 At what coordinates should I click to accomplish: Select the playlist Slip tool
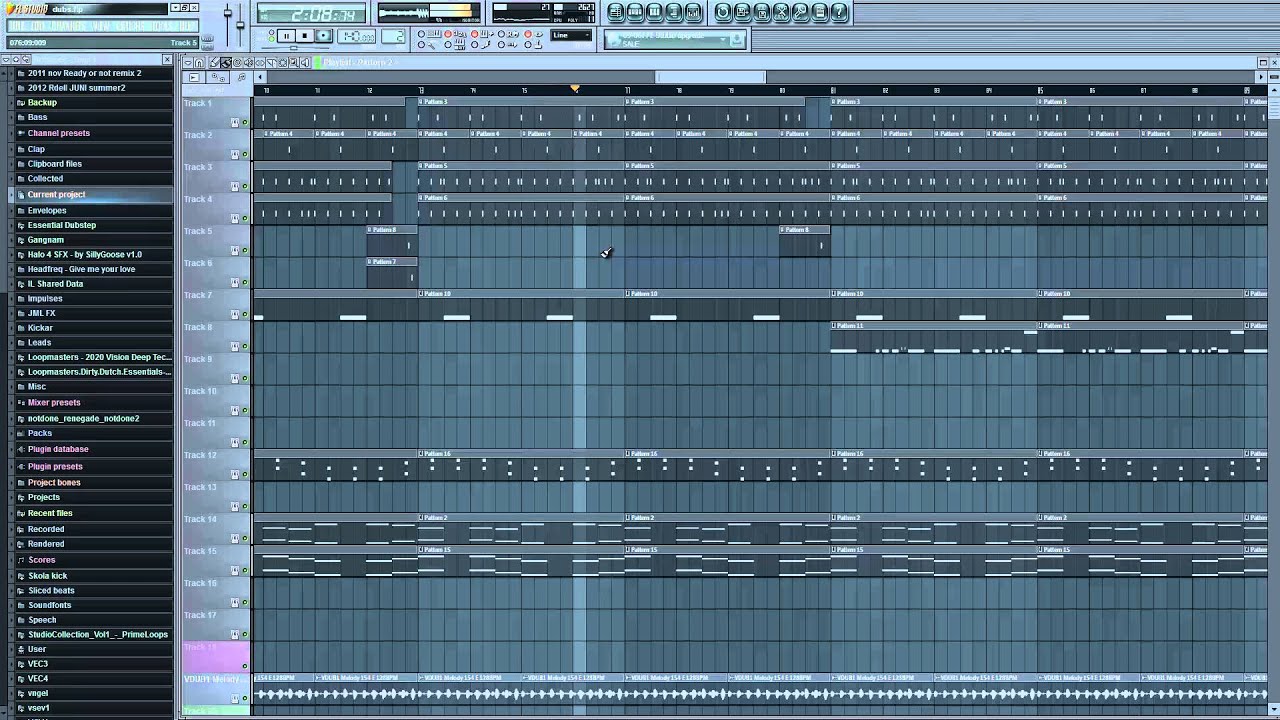(260, 62)
